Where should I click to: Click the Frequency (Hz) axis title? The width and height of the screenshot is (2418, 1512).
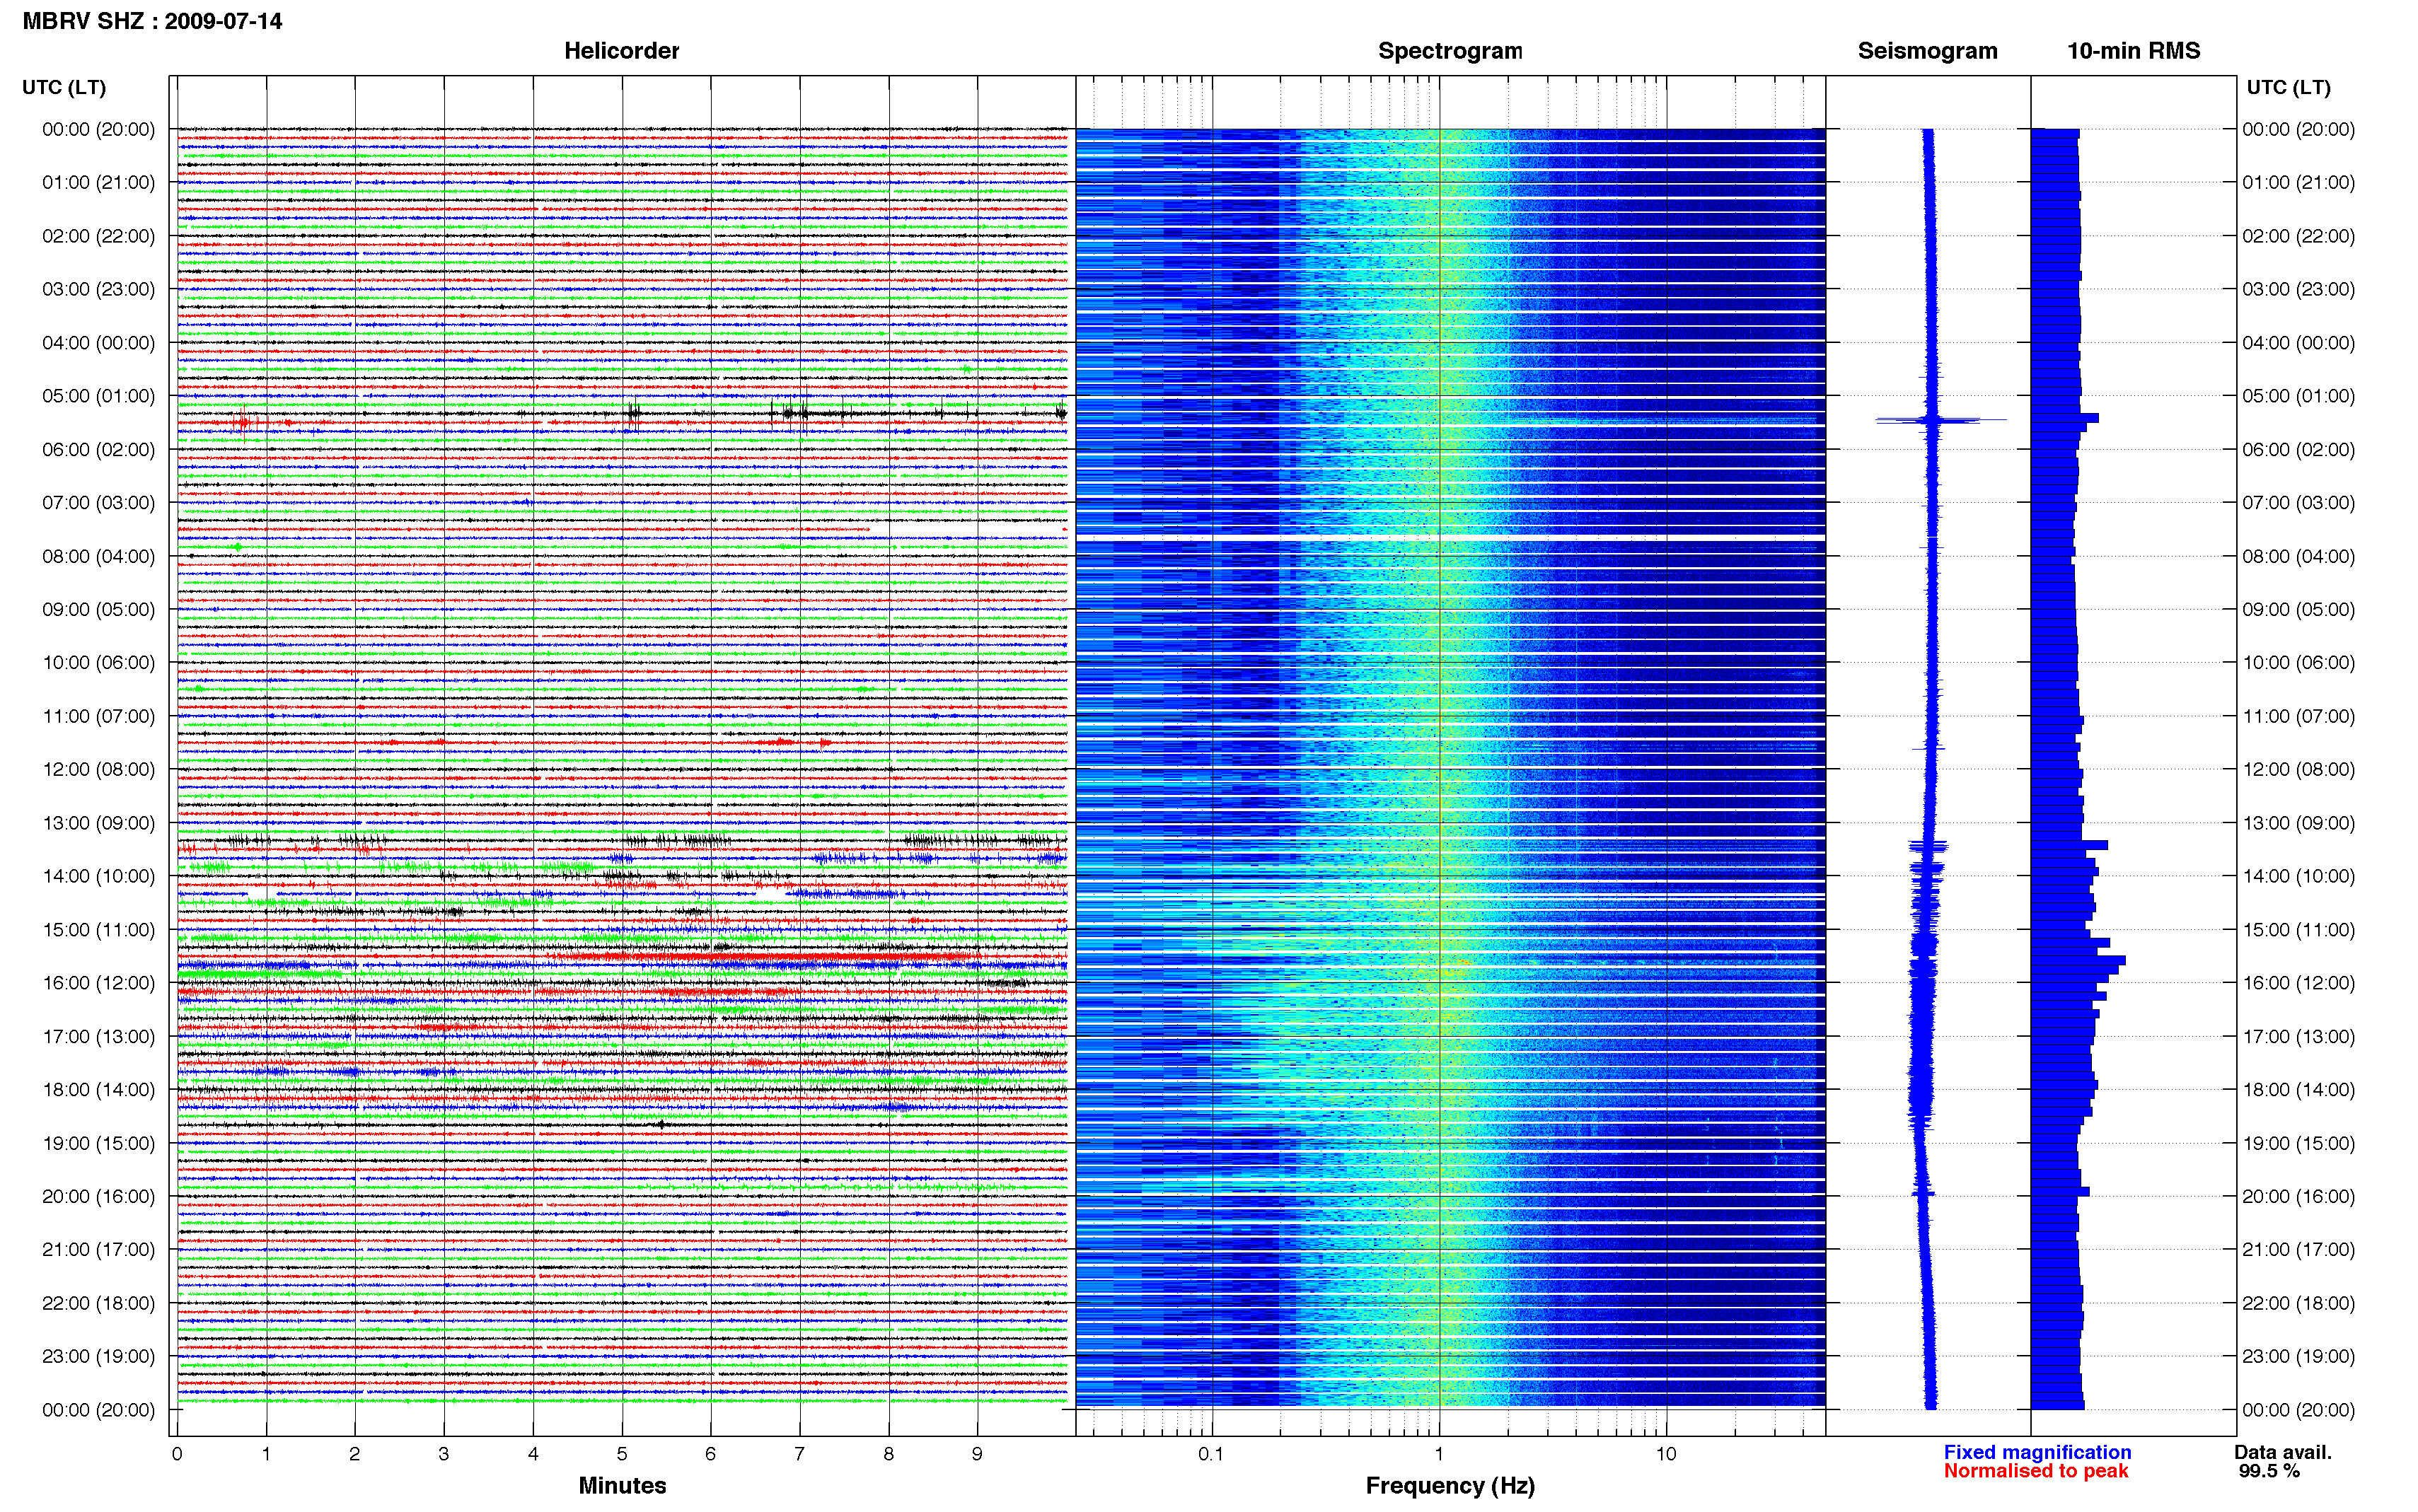pyautogui.click(x=1450, y=1486)
